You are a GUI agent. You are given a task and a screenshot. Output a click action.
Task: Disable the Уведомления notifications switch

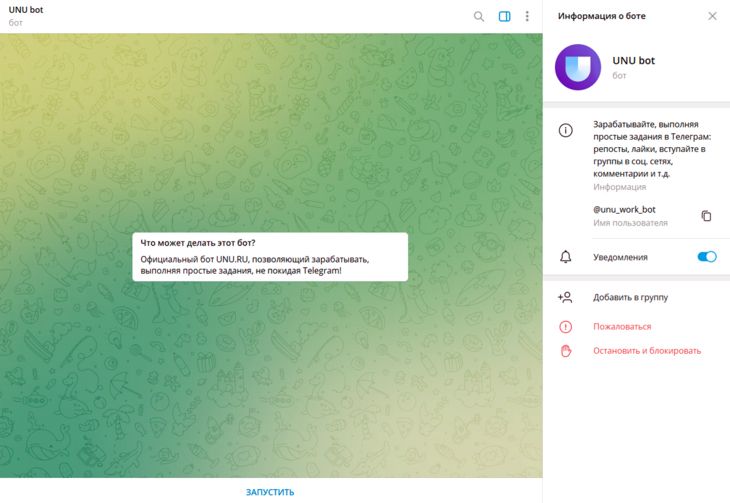tap(707, 257)
